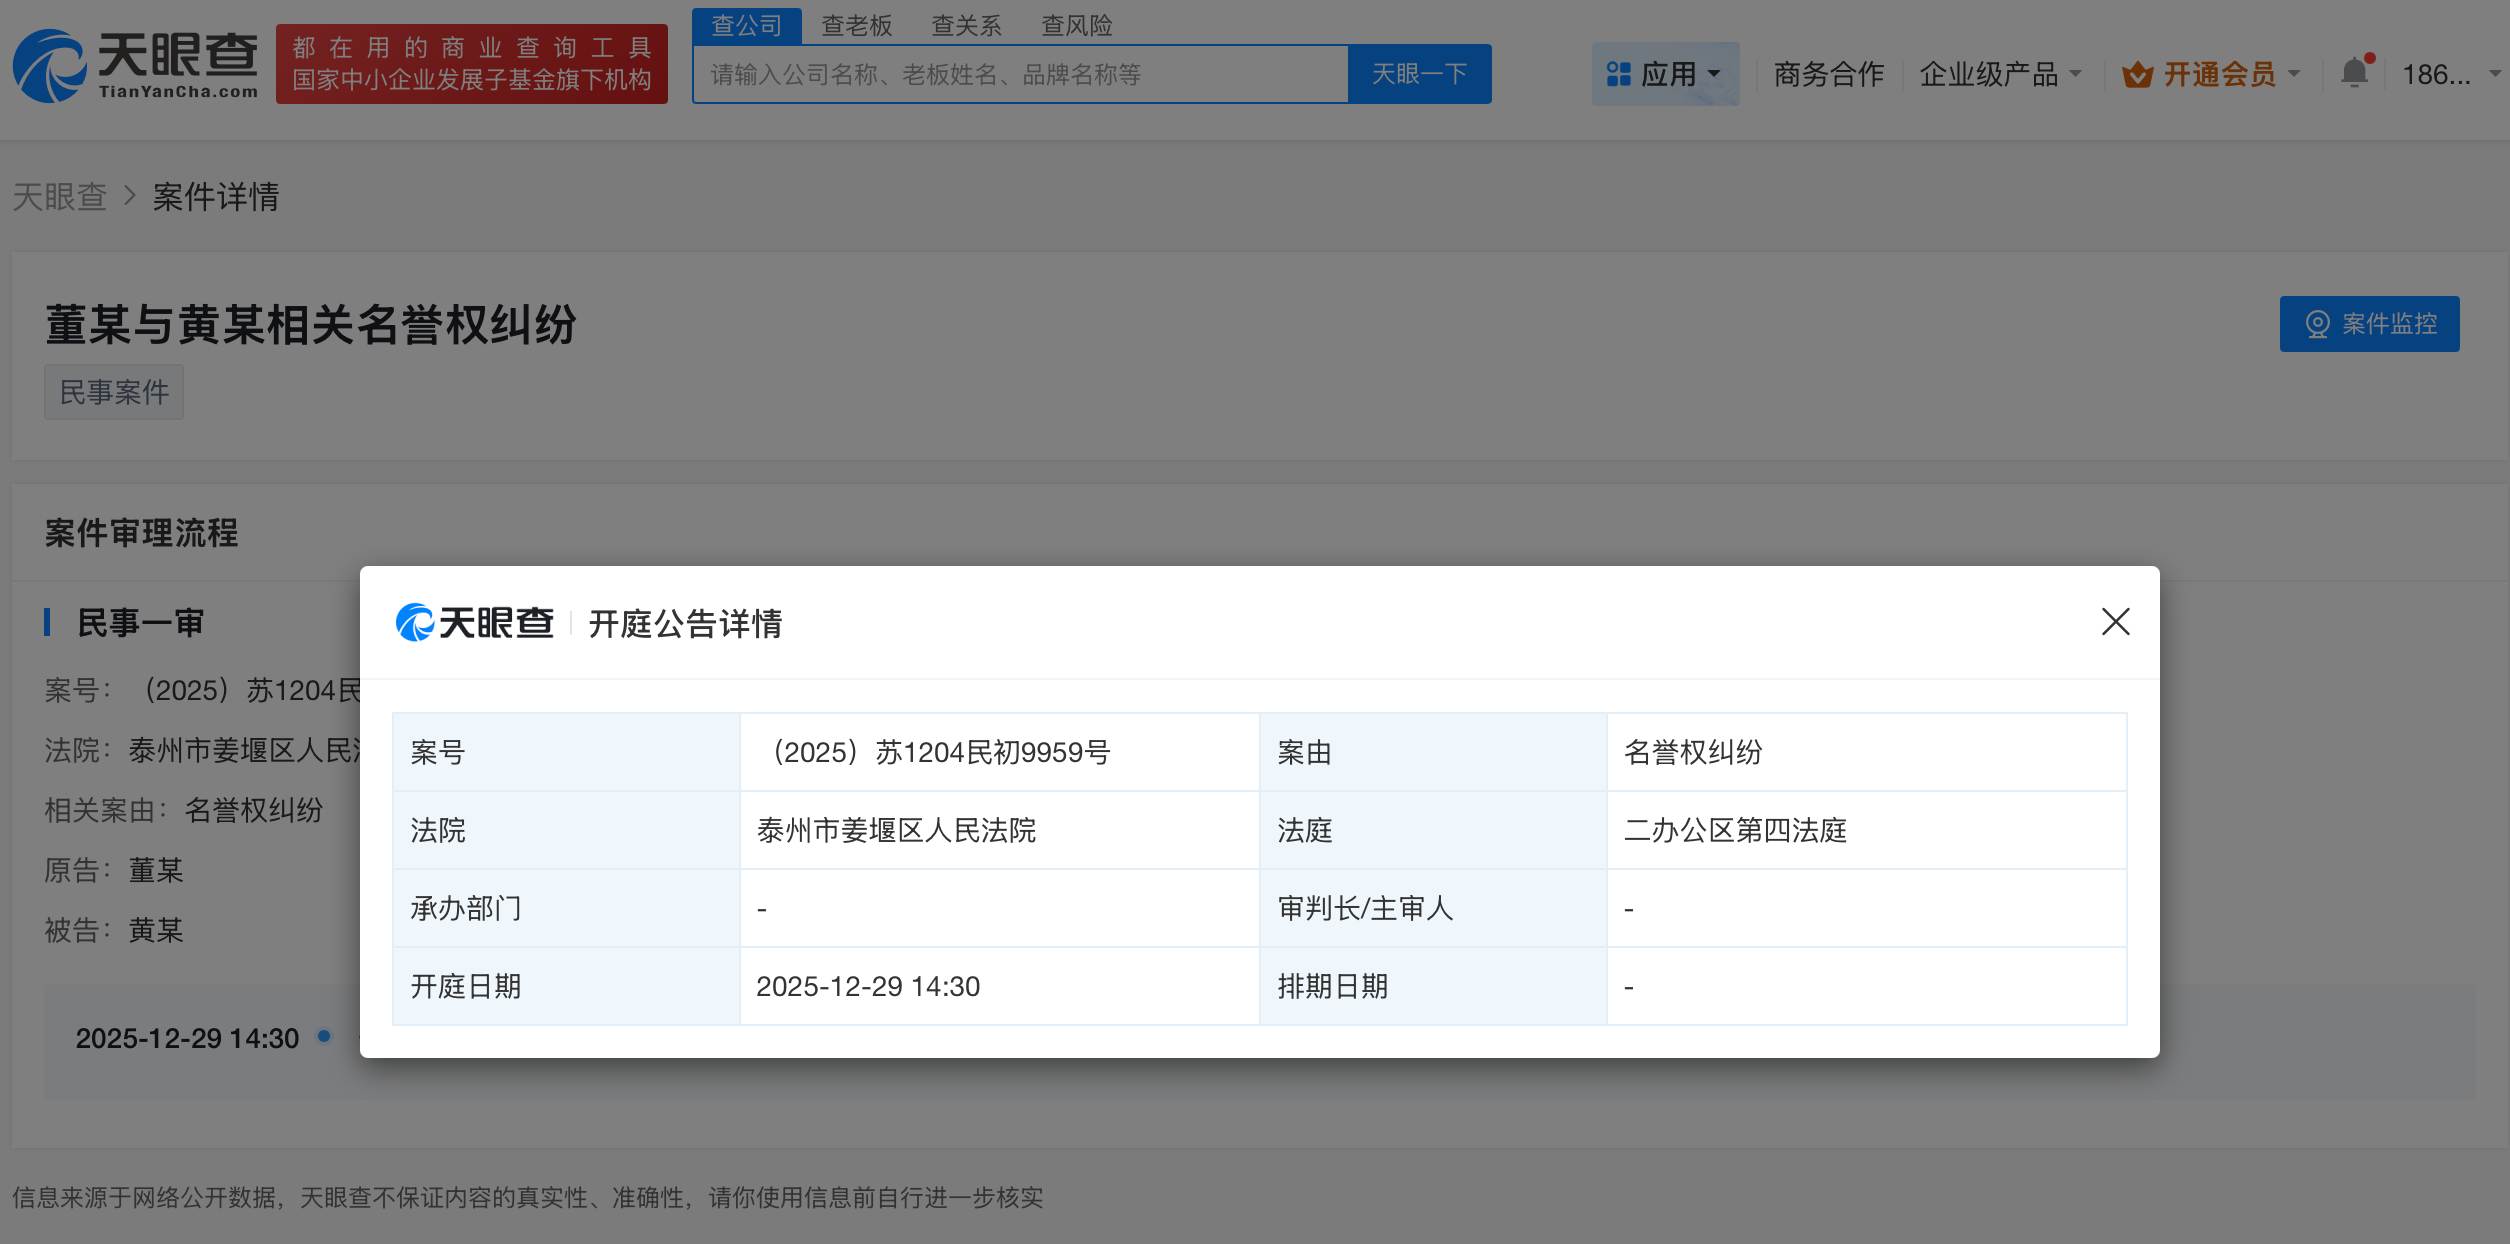Open the notification bell icon
Image resolution: width=2510 pixels, height=1244 pixels.
(x=2356, y=72)
